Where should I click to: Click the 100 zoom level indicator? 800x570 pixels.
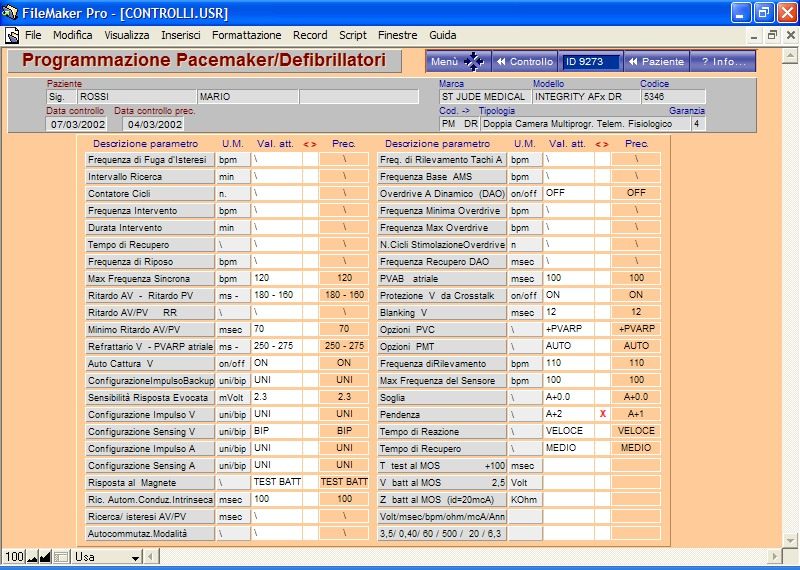click(x=13, y=556)
